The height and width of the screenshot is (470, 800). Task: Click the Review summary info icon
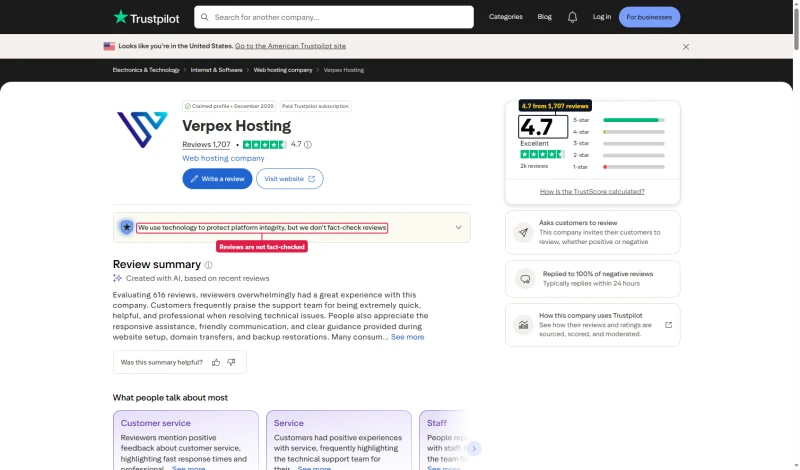pos(208,265)
